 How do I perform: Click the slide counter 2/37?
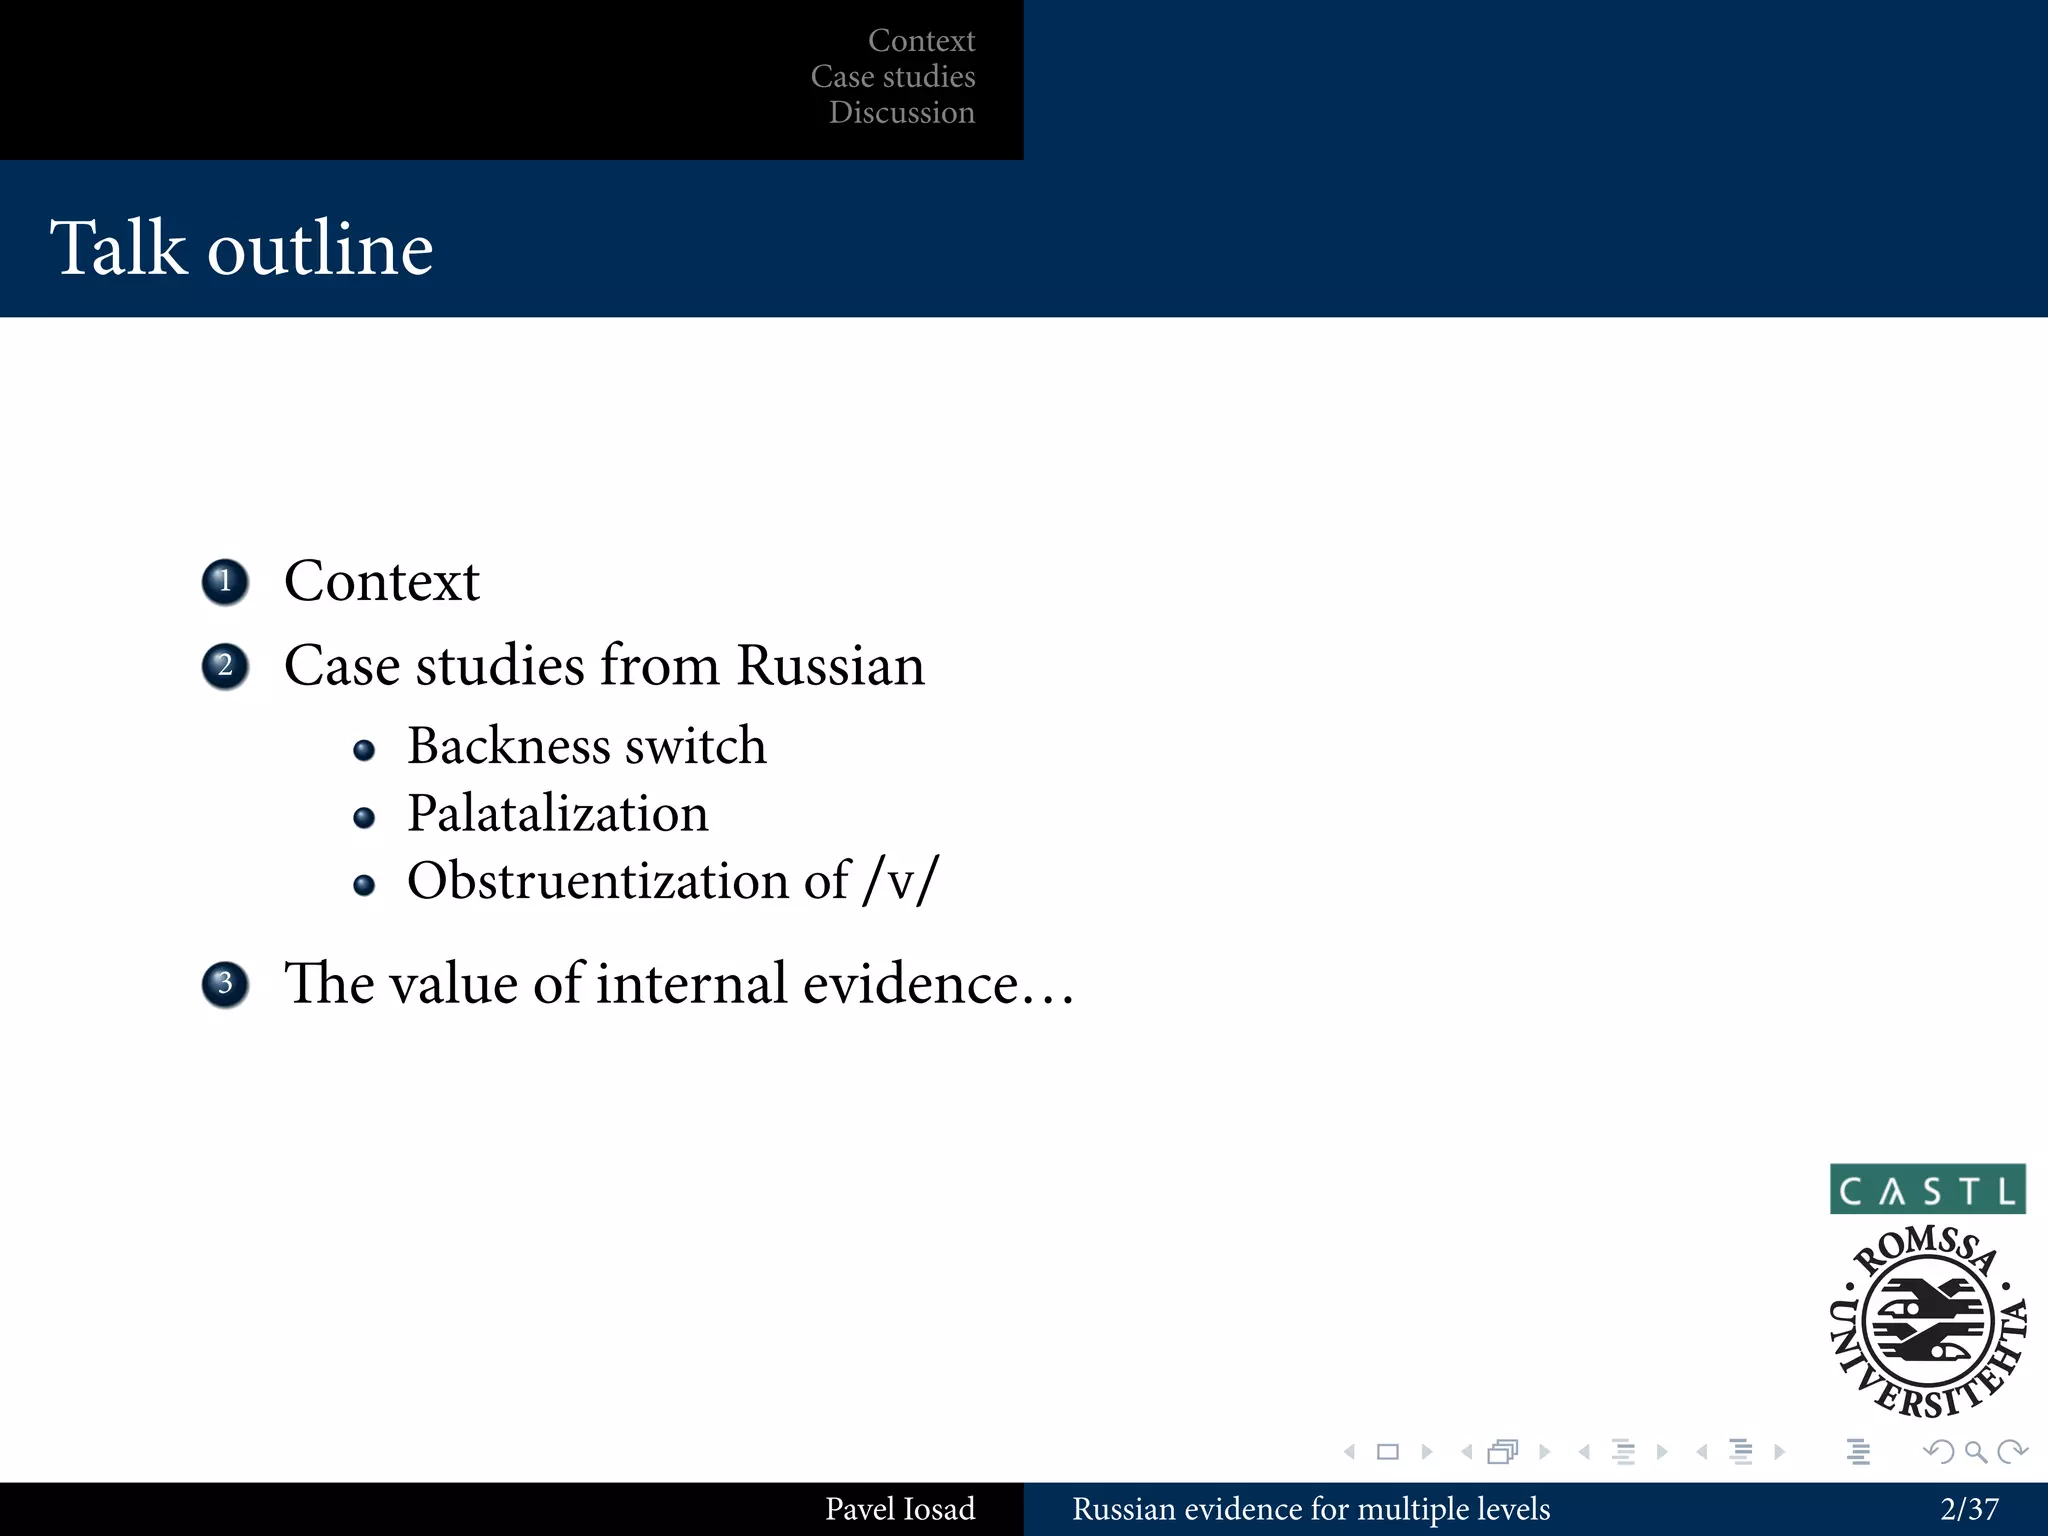1969,1509
